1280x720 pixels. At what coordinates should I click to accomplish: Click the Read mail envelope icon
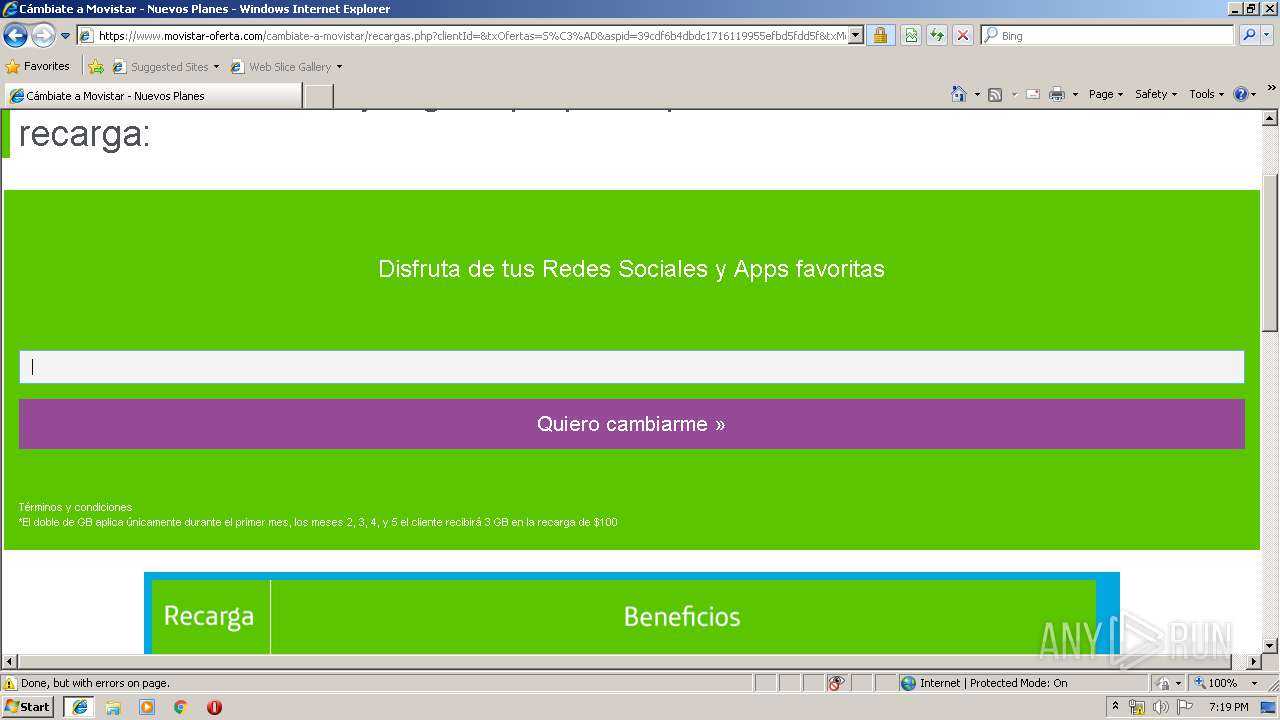point(1033,94)
